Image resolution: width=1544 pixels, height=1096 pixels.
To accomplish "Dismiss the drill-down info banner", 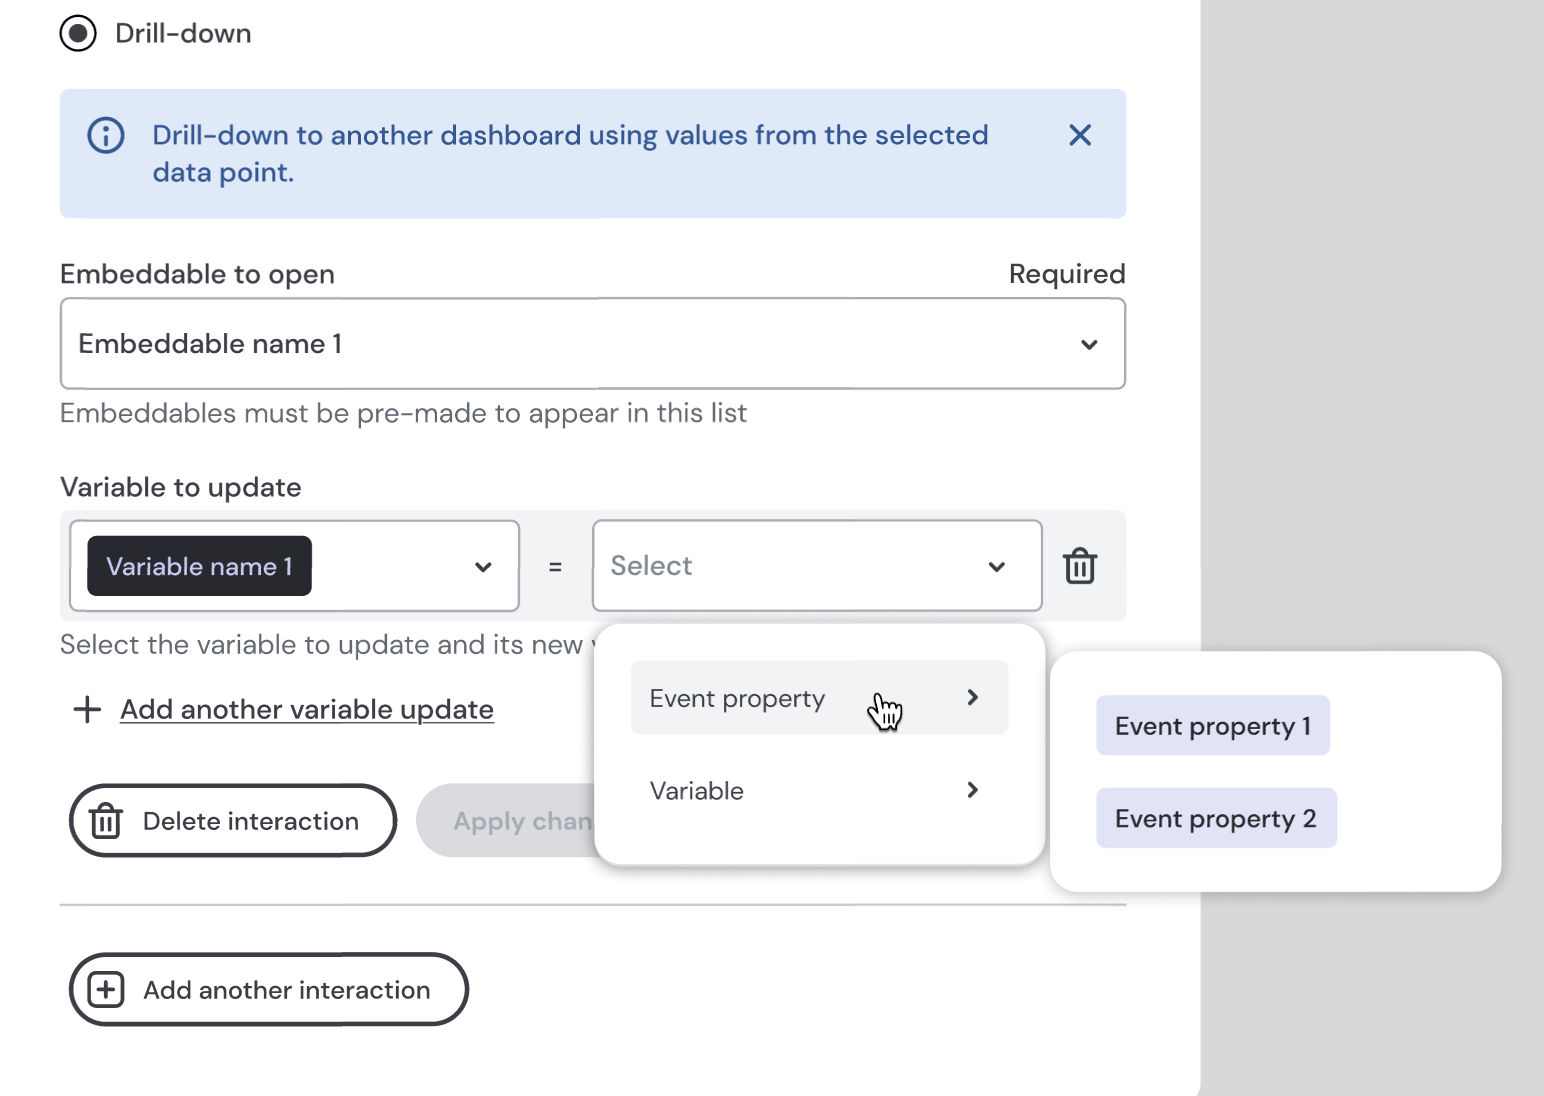I will (1079, 135).
